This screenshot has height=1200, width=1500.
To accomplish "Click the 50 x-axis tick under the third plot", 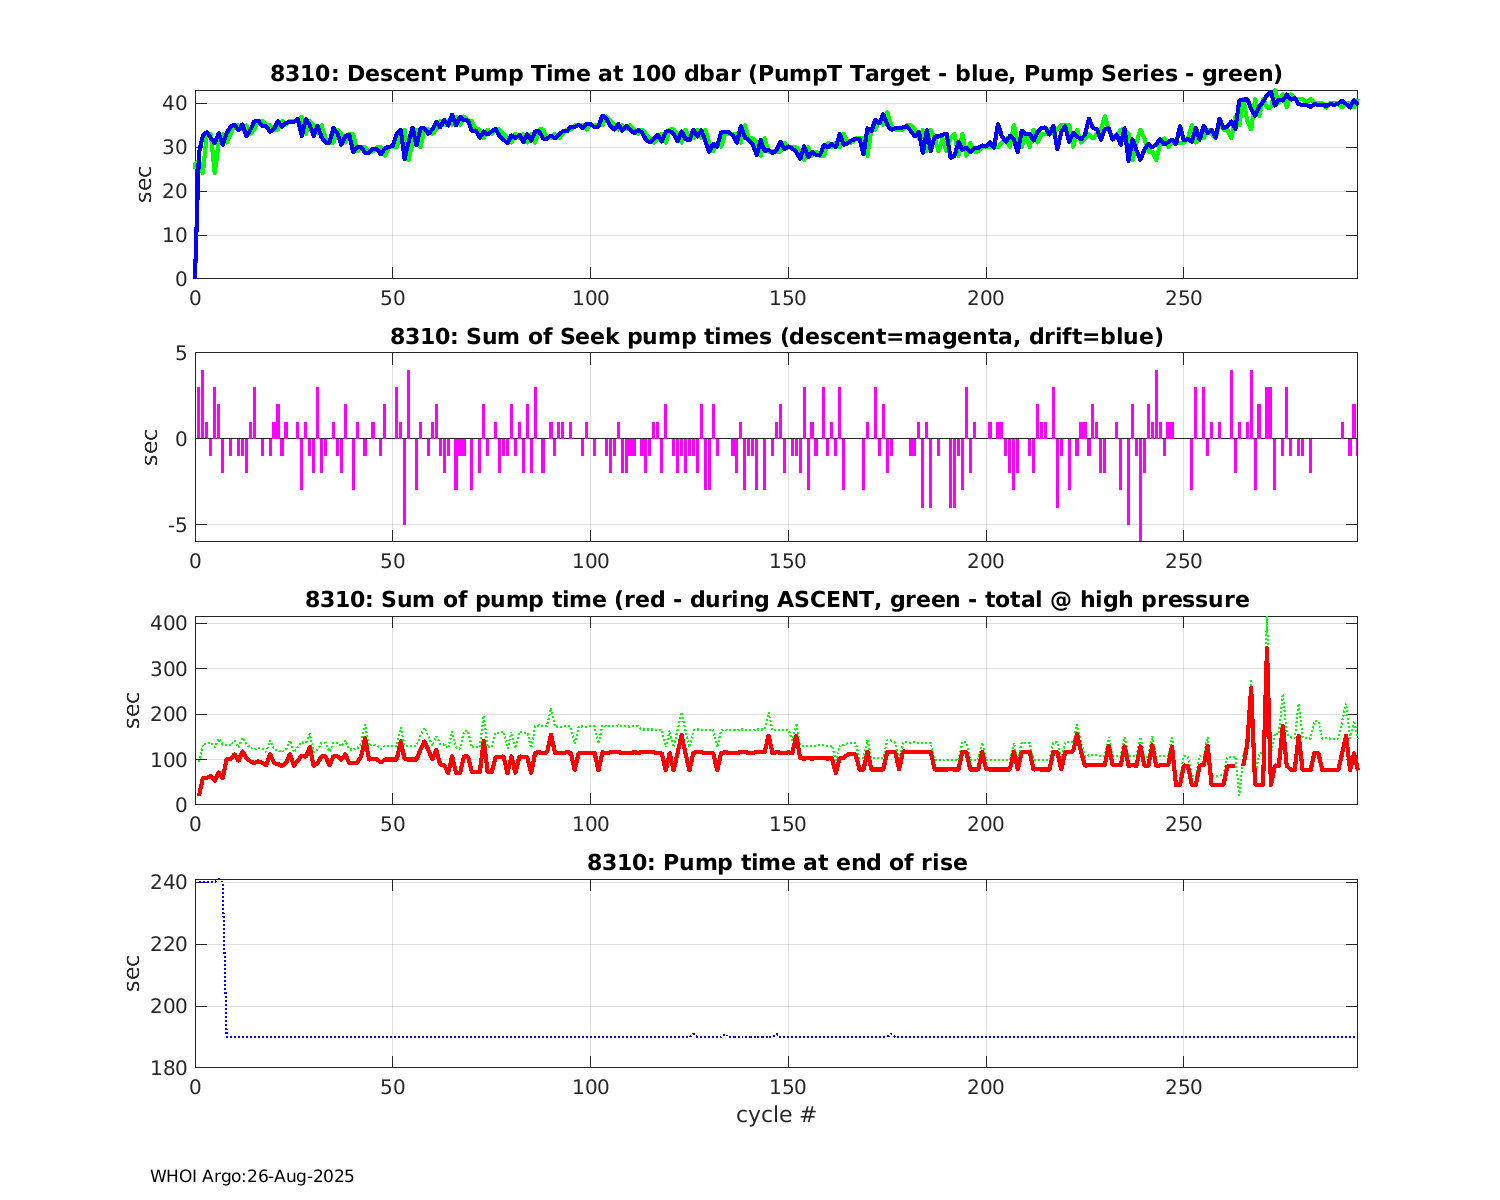I will (x=392, y=824).
